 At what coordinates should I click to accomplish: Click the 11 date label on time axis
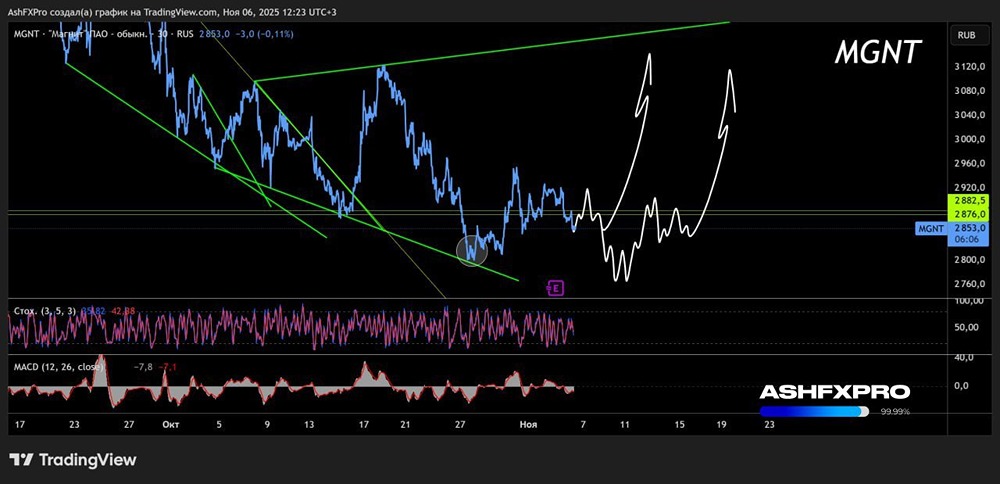pyautogui.click(x=625, y=425)
